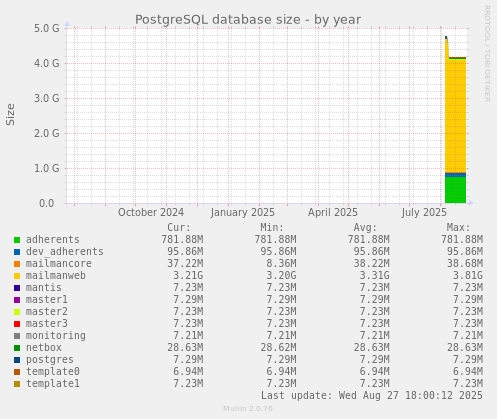Screen dimensions: 497x419
Task: Click the 'mailmanweb' legend label
Action: coord(56,276)
